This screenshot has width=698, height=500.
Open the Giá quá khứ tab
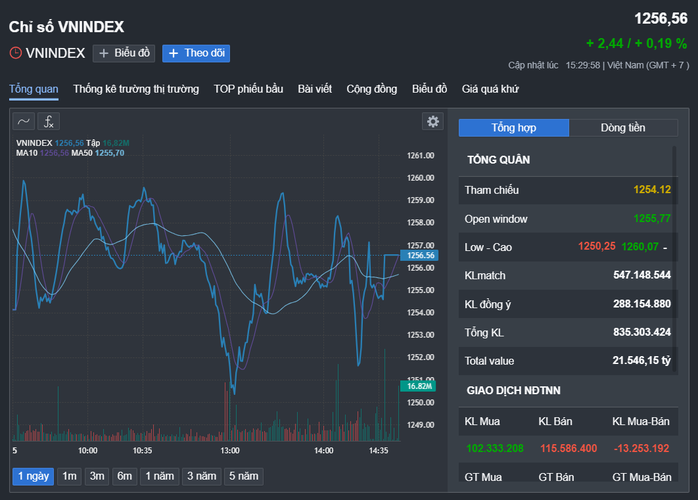(490, 89)
